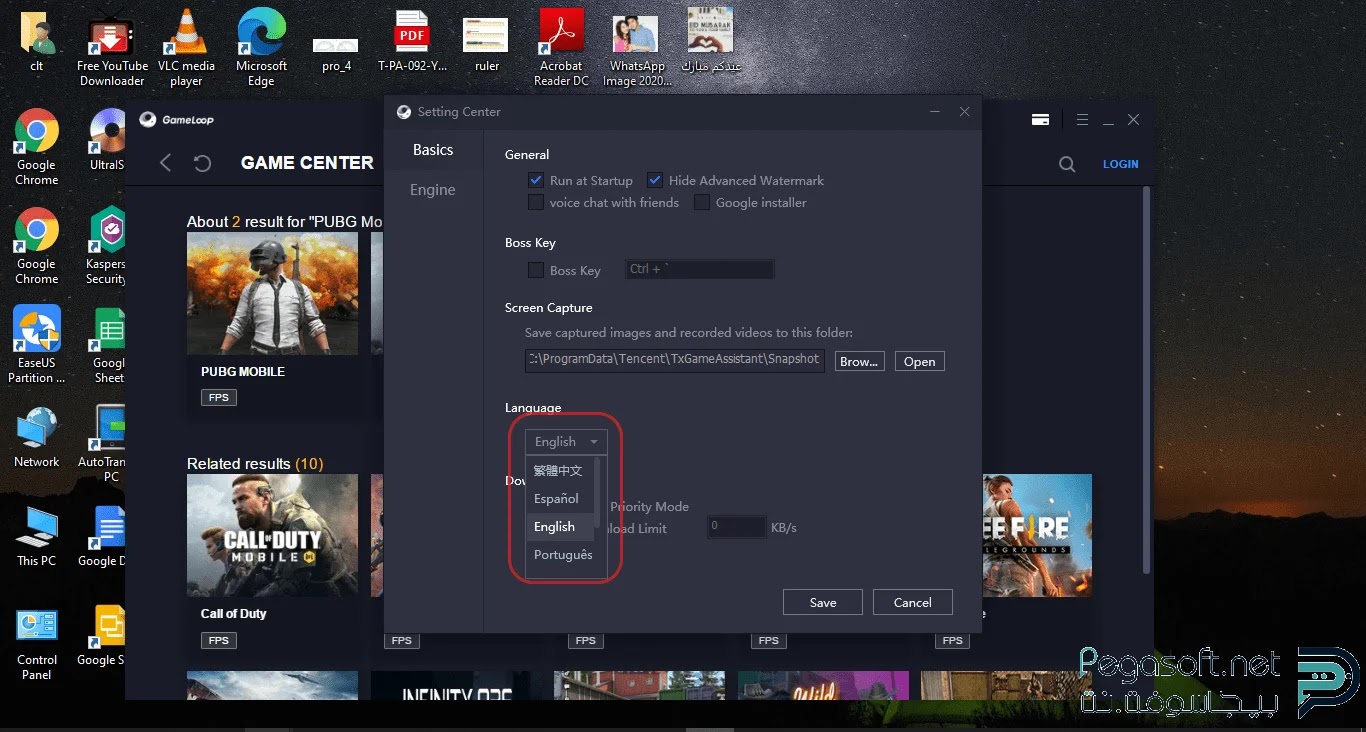Enable the Boss Key checkbox
This screenshot has width=1366, height=732.
coord(536,270)
